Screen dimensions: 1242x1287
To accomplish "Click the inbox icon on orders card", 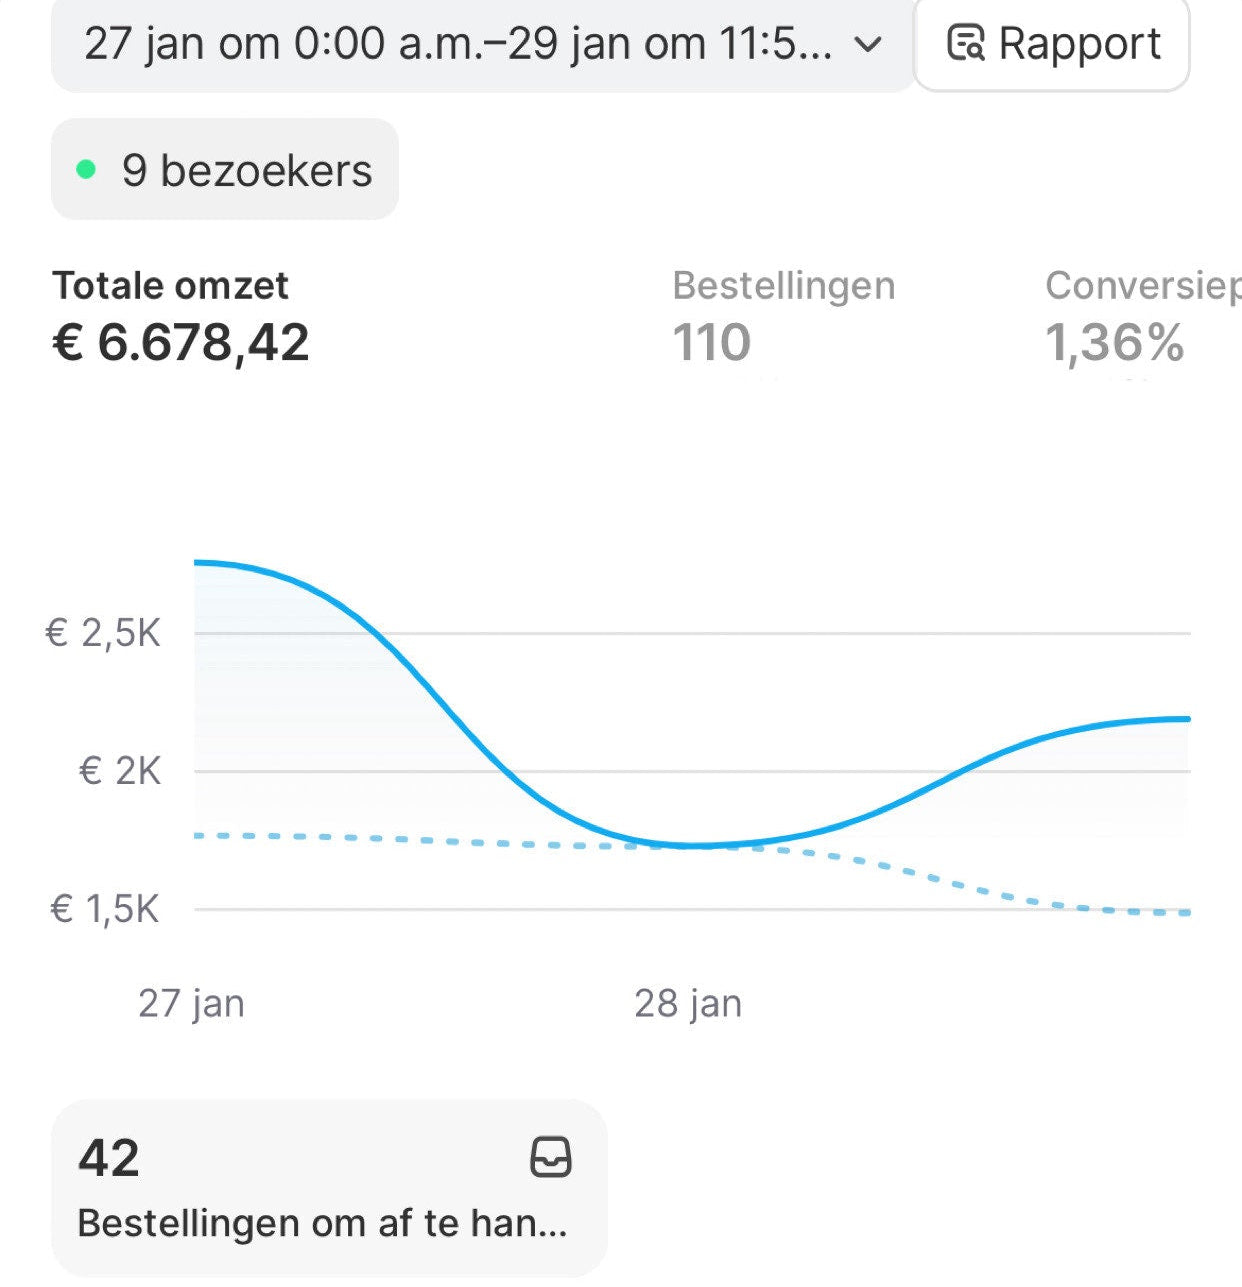I will pyautogui.click(x=550, y=1157).
